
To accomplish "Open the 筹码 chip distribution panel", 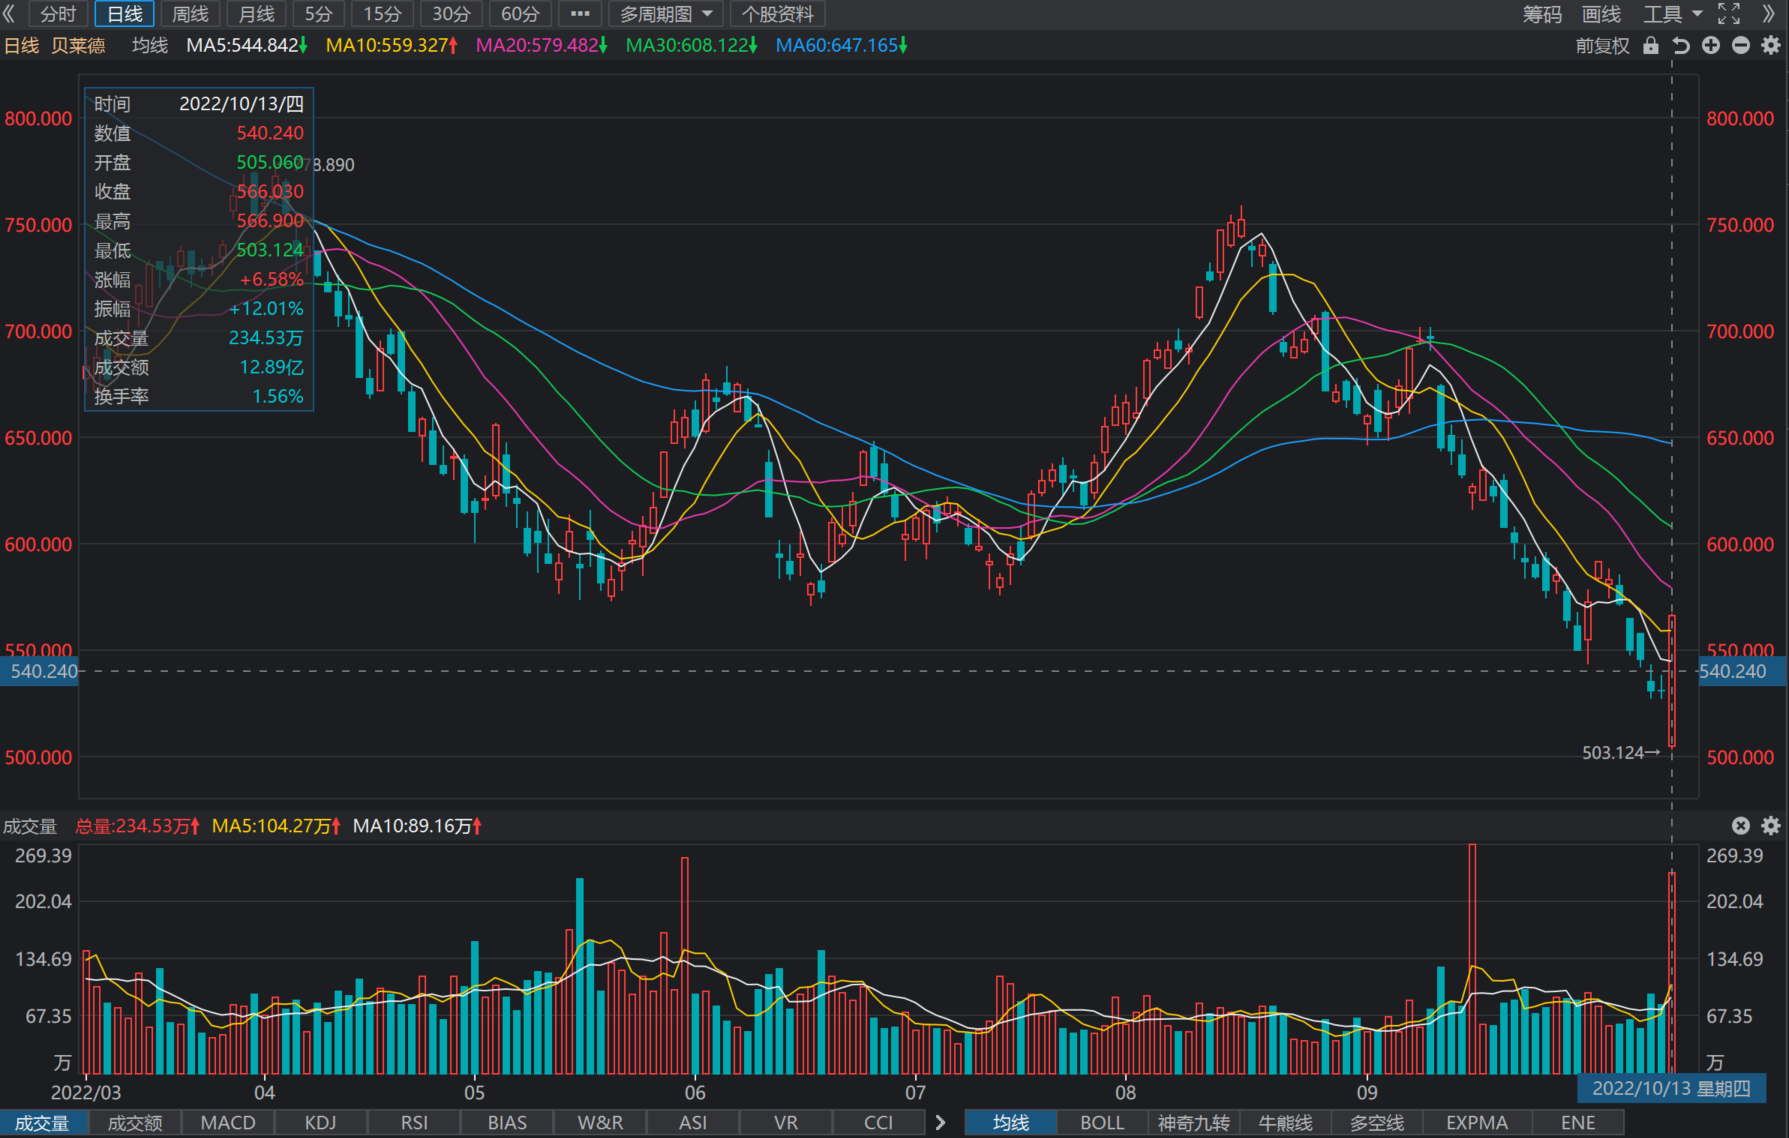I will [1542, 14].
